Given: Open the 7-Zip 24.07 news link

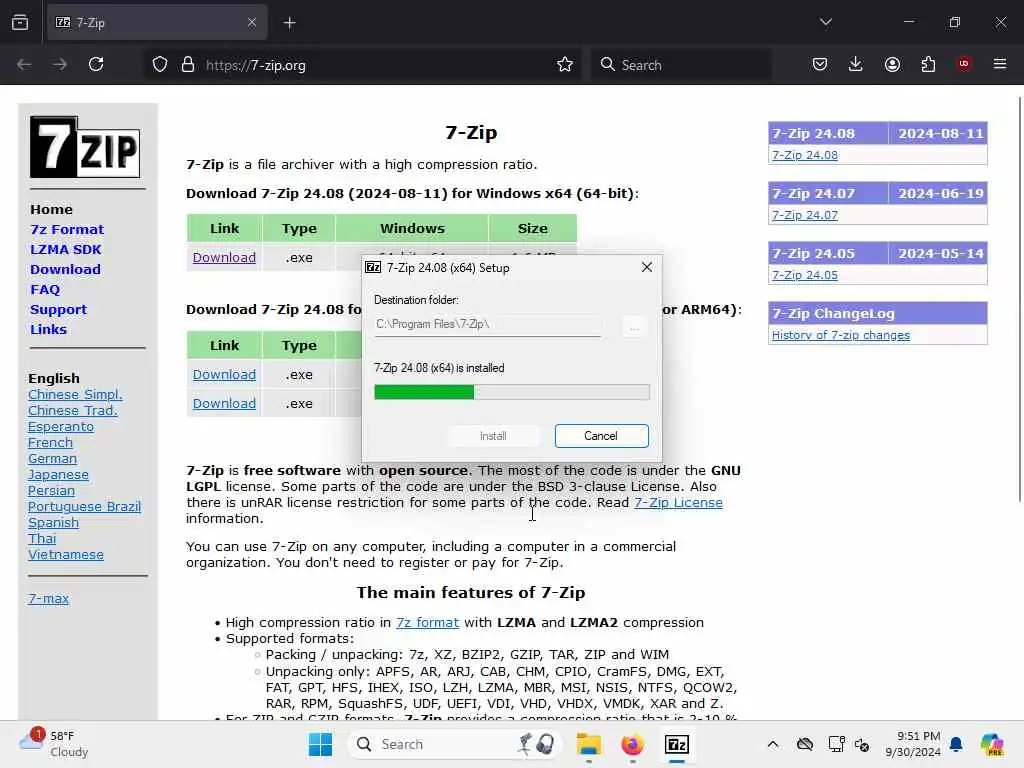Looking at the screenshot, I should pos(805,215).
